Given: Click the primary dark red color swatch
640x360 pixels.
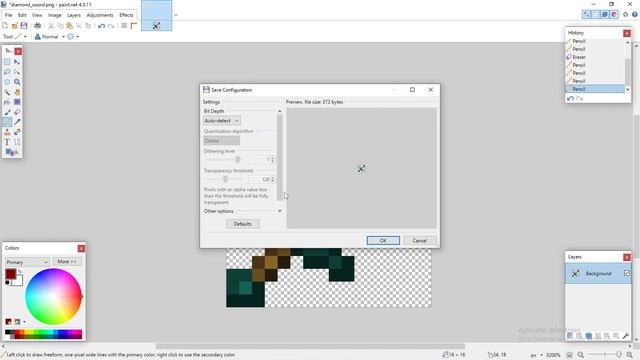Looking at the screenshot, I should tap(10, 274).
